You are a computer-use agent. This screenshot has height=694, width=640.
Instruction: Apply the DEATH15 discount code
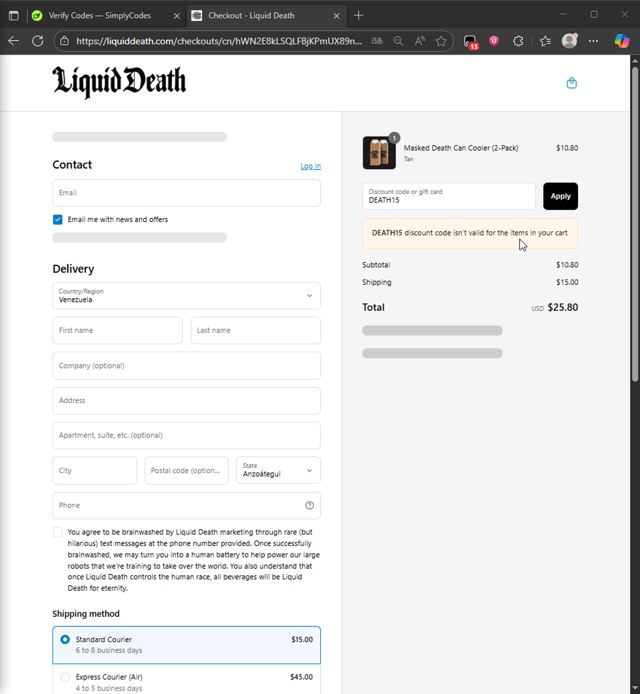pos(560,196)
